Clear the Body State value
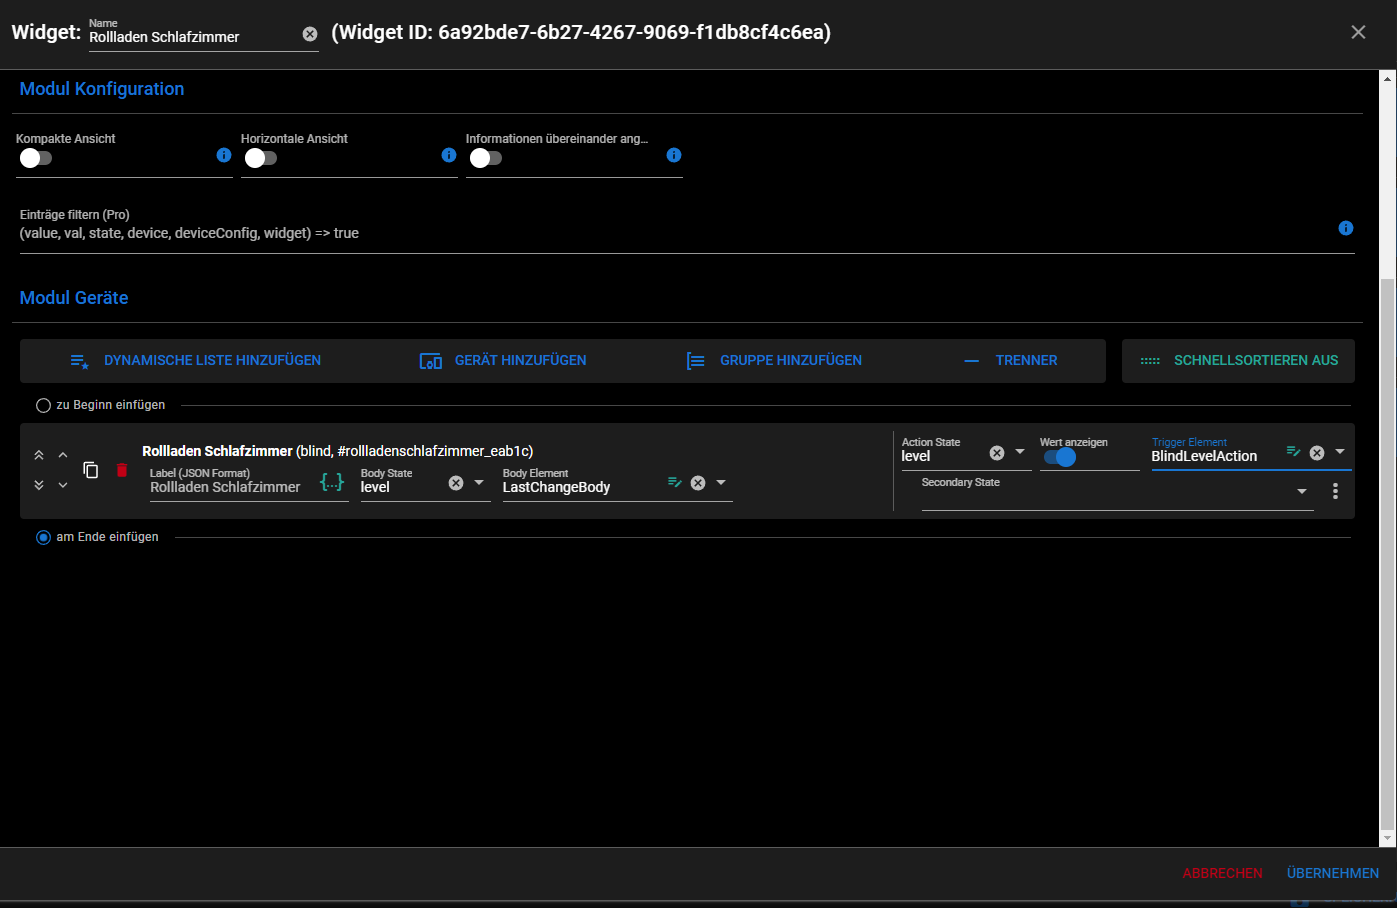This screenshot has height=908, width=1397. tap(456, 483)
